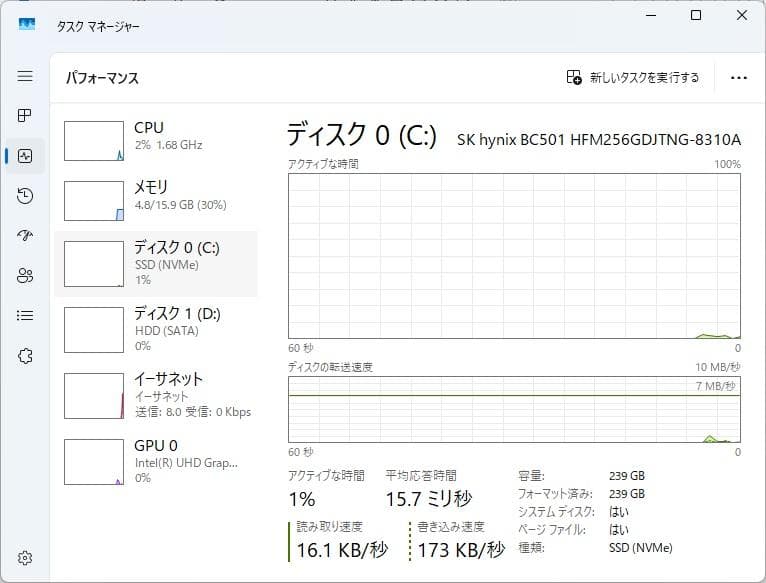Screen dimensions: 766x583
Task: Click the 読み取り速度 label
Action: tap(330, 527)
